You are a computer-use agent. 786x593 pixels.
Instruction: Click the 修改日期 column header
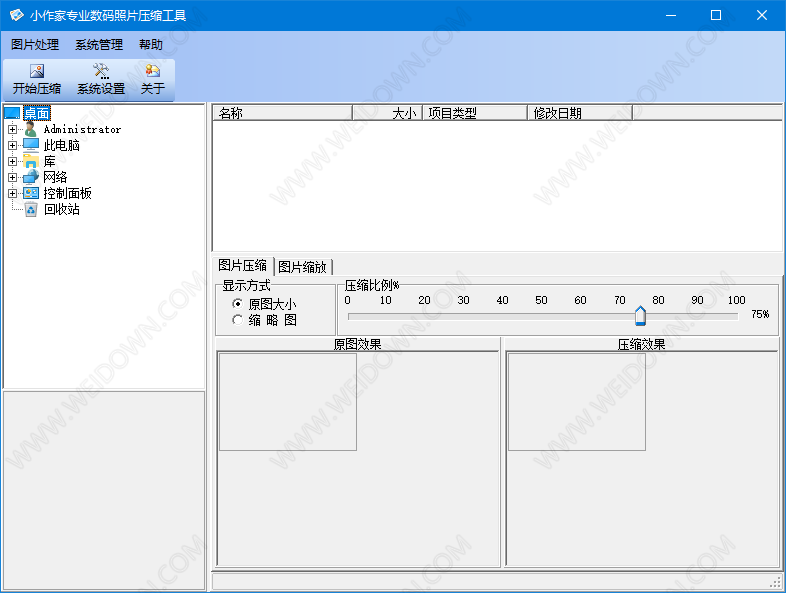coord(579,113)
